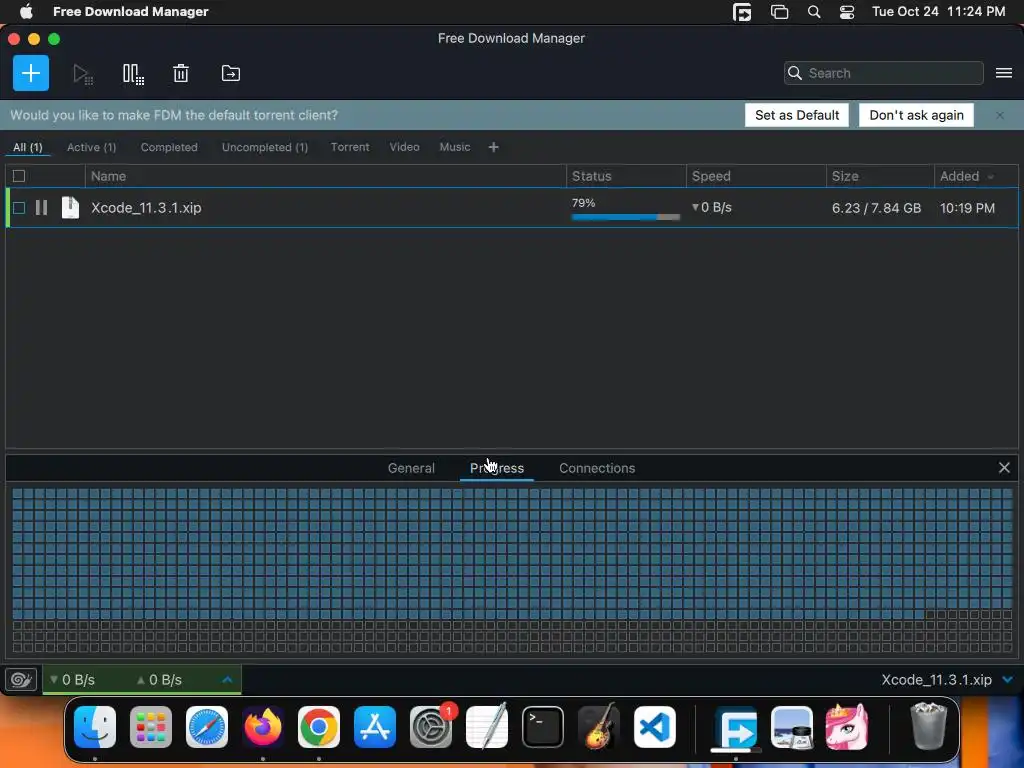This screenshot has width=1024, height=768.
Task: Click the Don't ask again button
Action: click(916, 115)
